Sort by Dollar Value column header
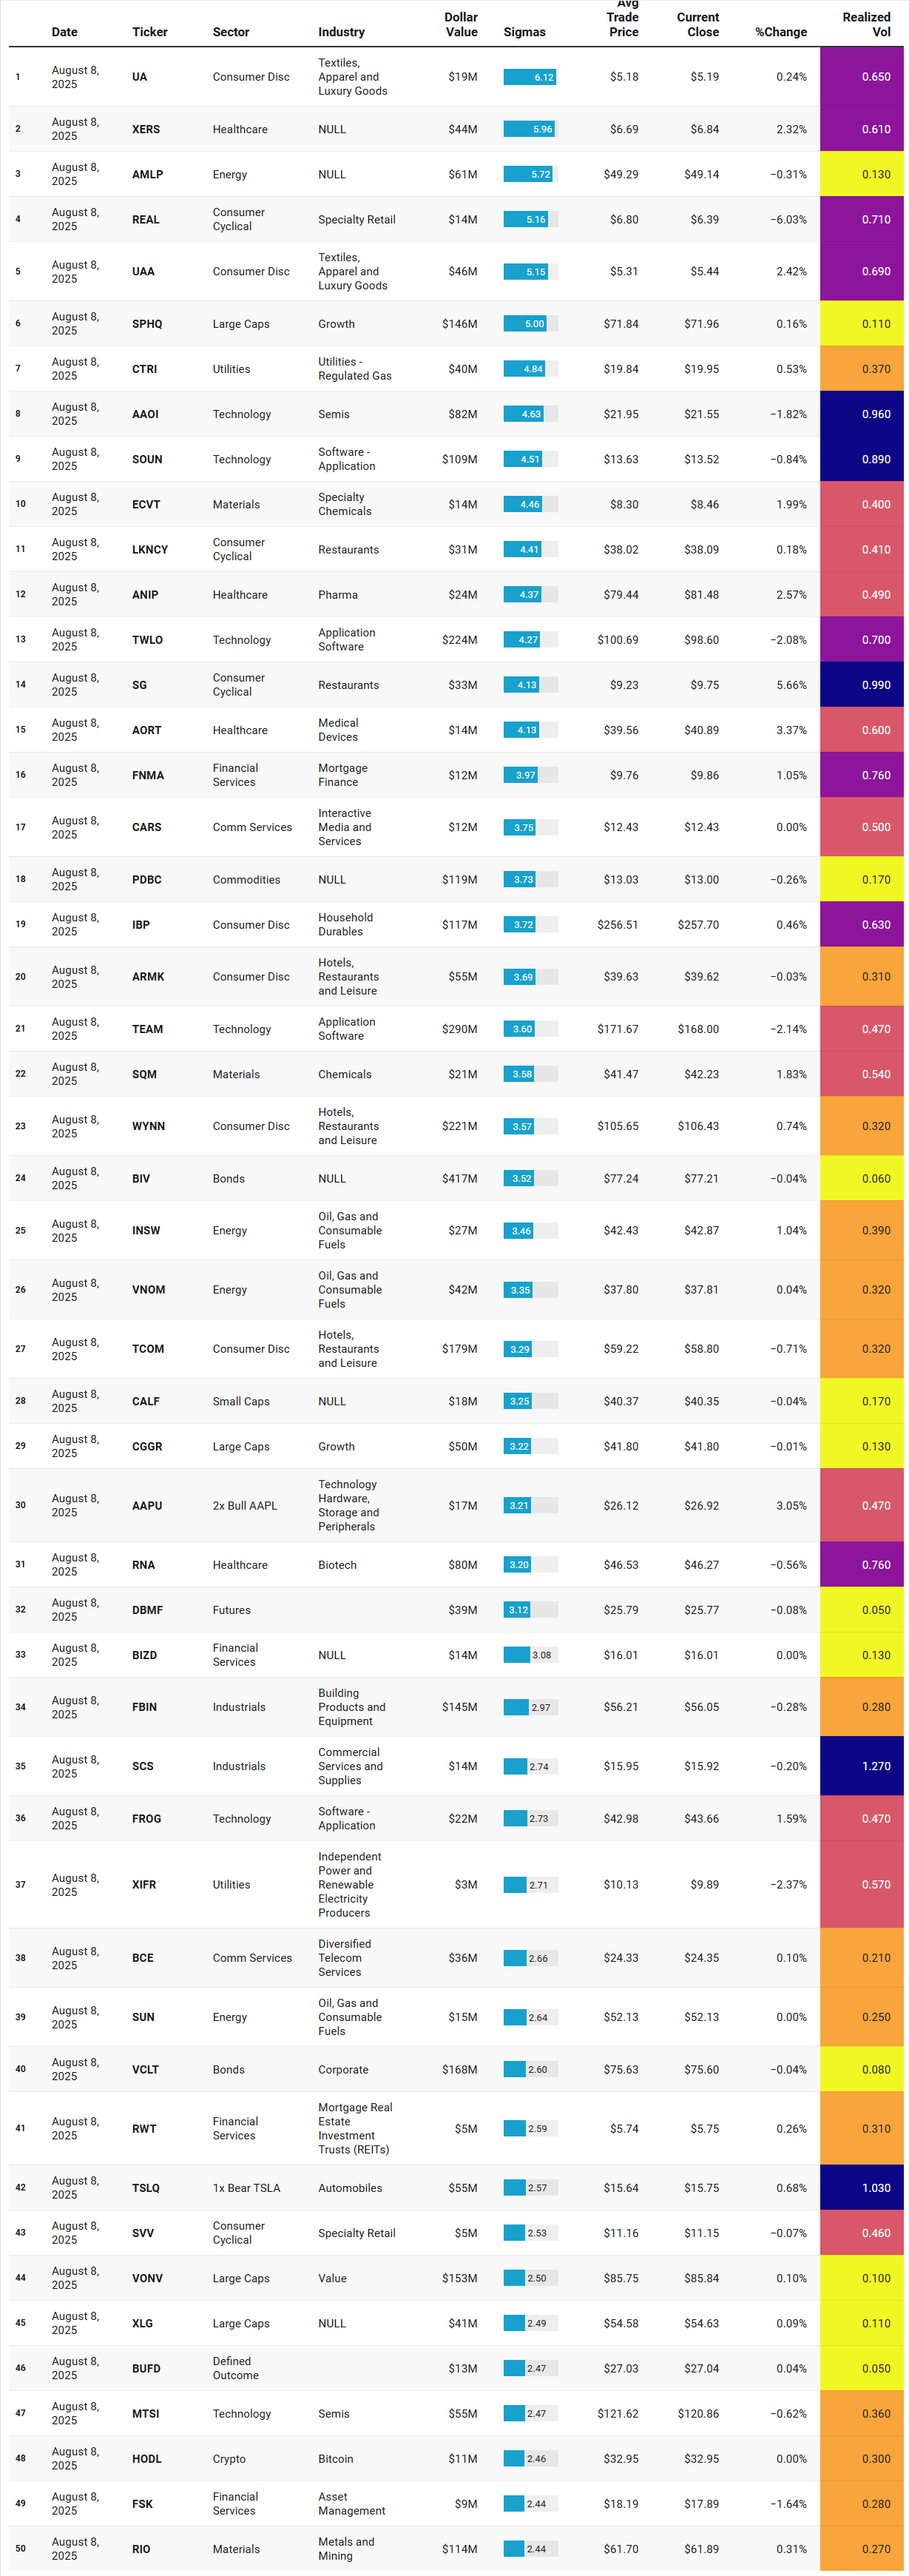The height and width of the screenshot is (2576, 909). point(461,25)
